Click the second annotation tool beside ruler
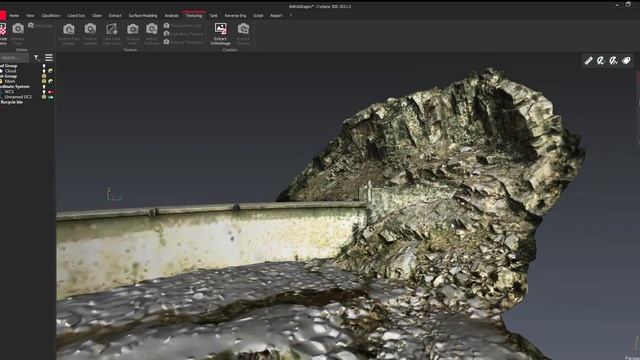The height and width of the screenshot is (360, 640). [x=601, y=61]
